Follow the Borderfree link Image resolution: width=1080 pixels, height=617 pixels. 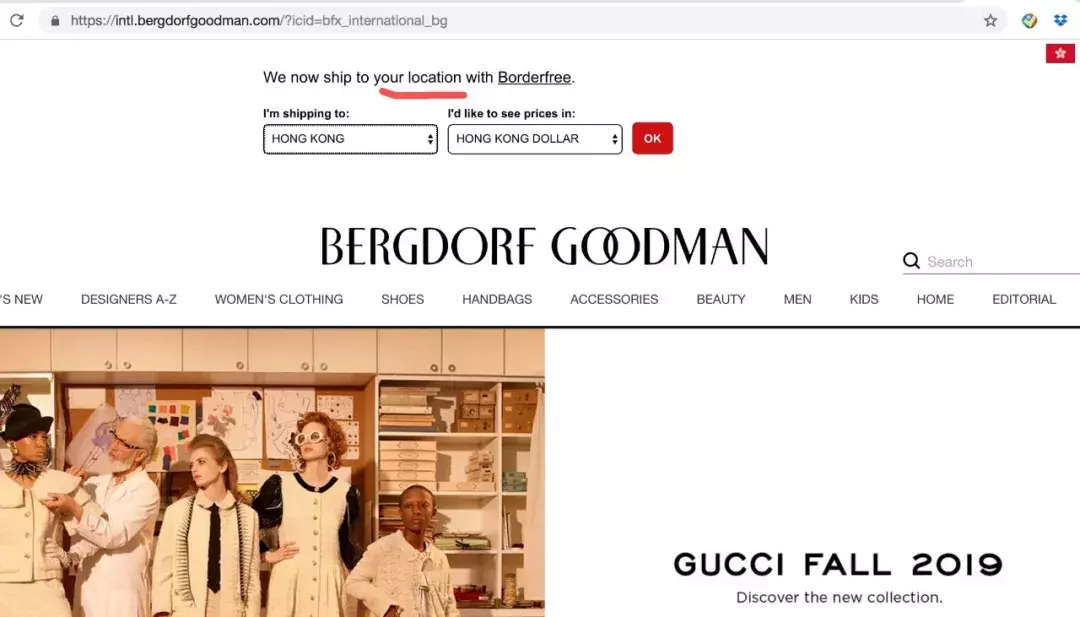(x=534, y=77)
